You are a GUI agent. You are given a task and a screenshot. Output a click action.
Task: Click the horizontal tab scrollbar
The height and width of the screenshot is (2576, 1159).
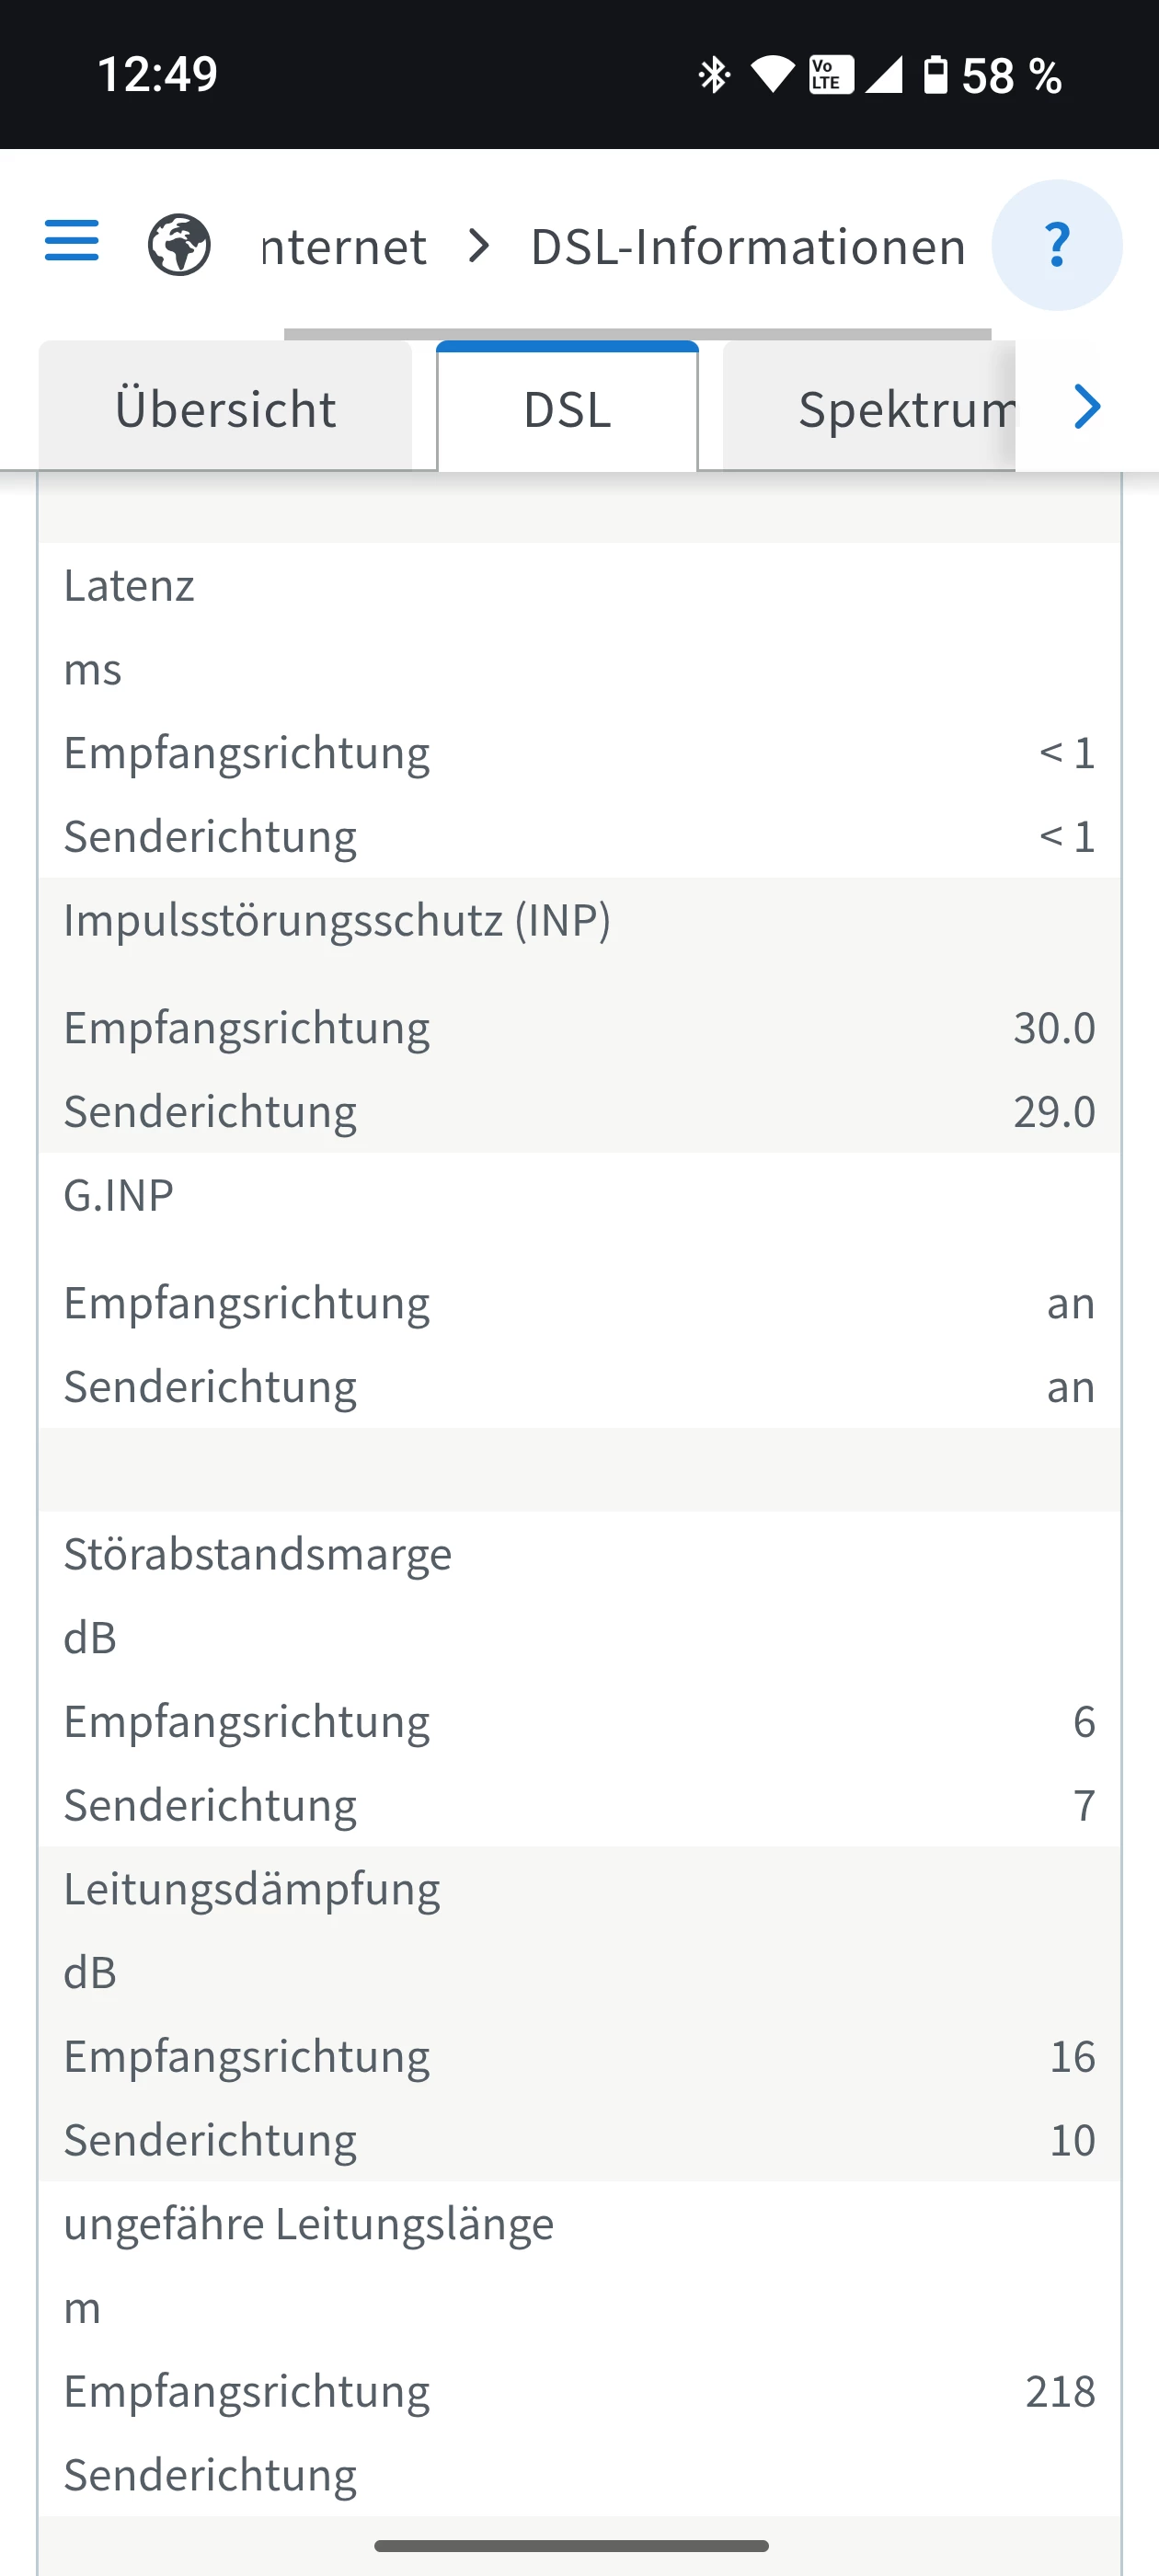pyautogui.click(x=637, y=334)
